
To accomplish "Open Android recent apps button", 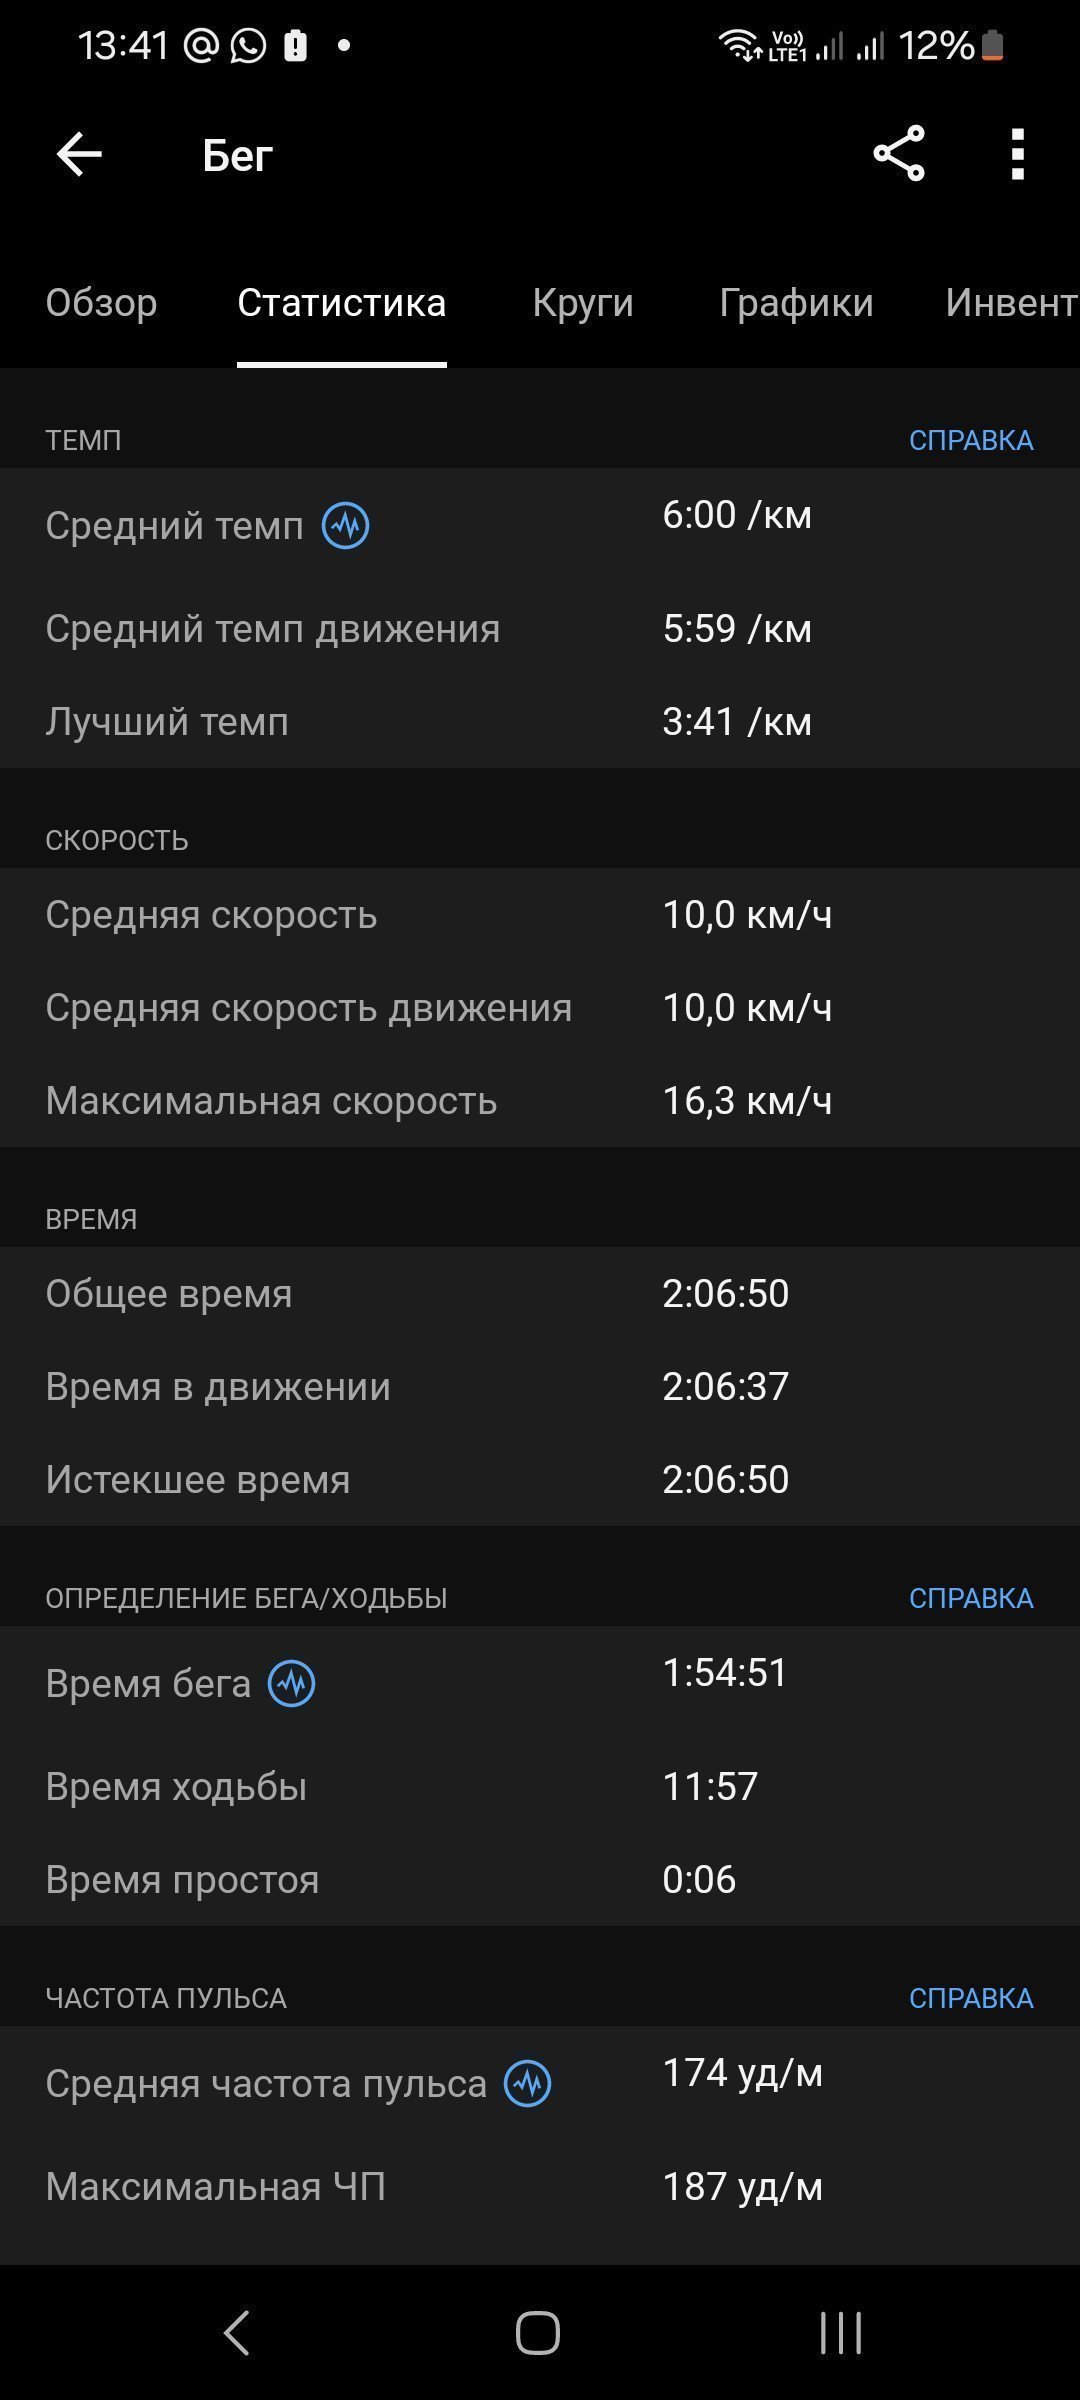I will [x=841, y=2333].
